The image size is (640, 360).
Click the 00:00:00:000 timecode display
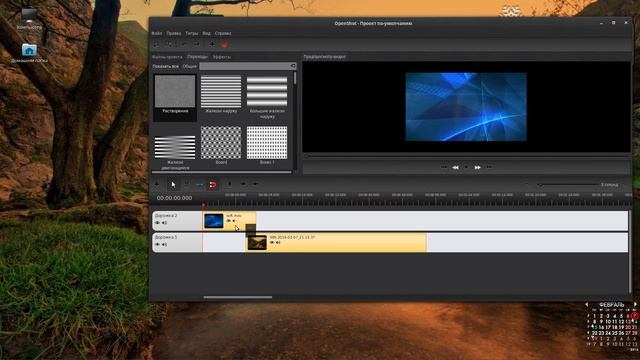click(174, 198)
